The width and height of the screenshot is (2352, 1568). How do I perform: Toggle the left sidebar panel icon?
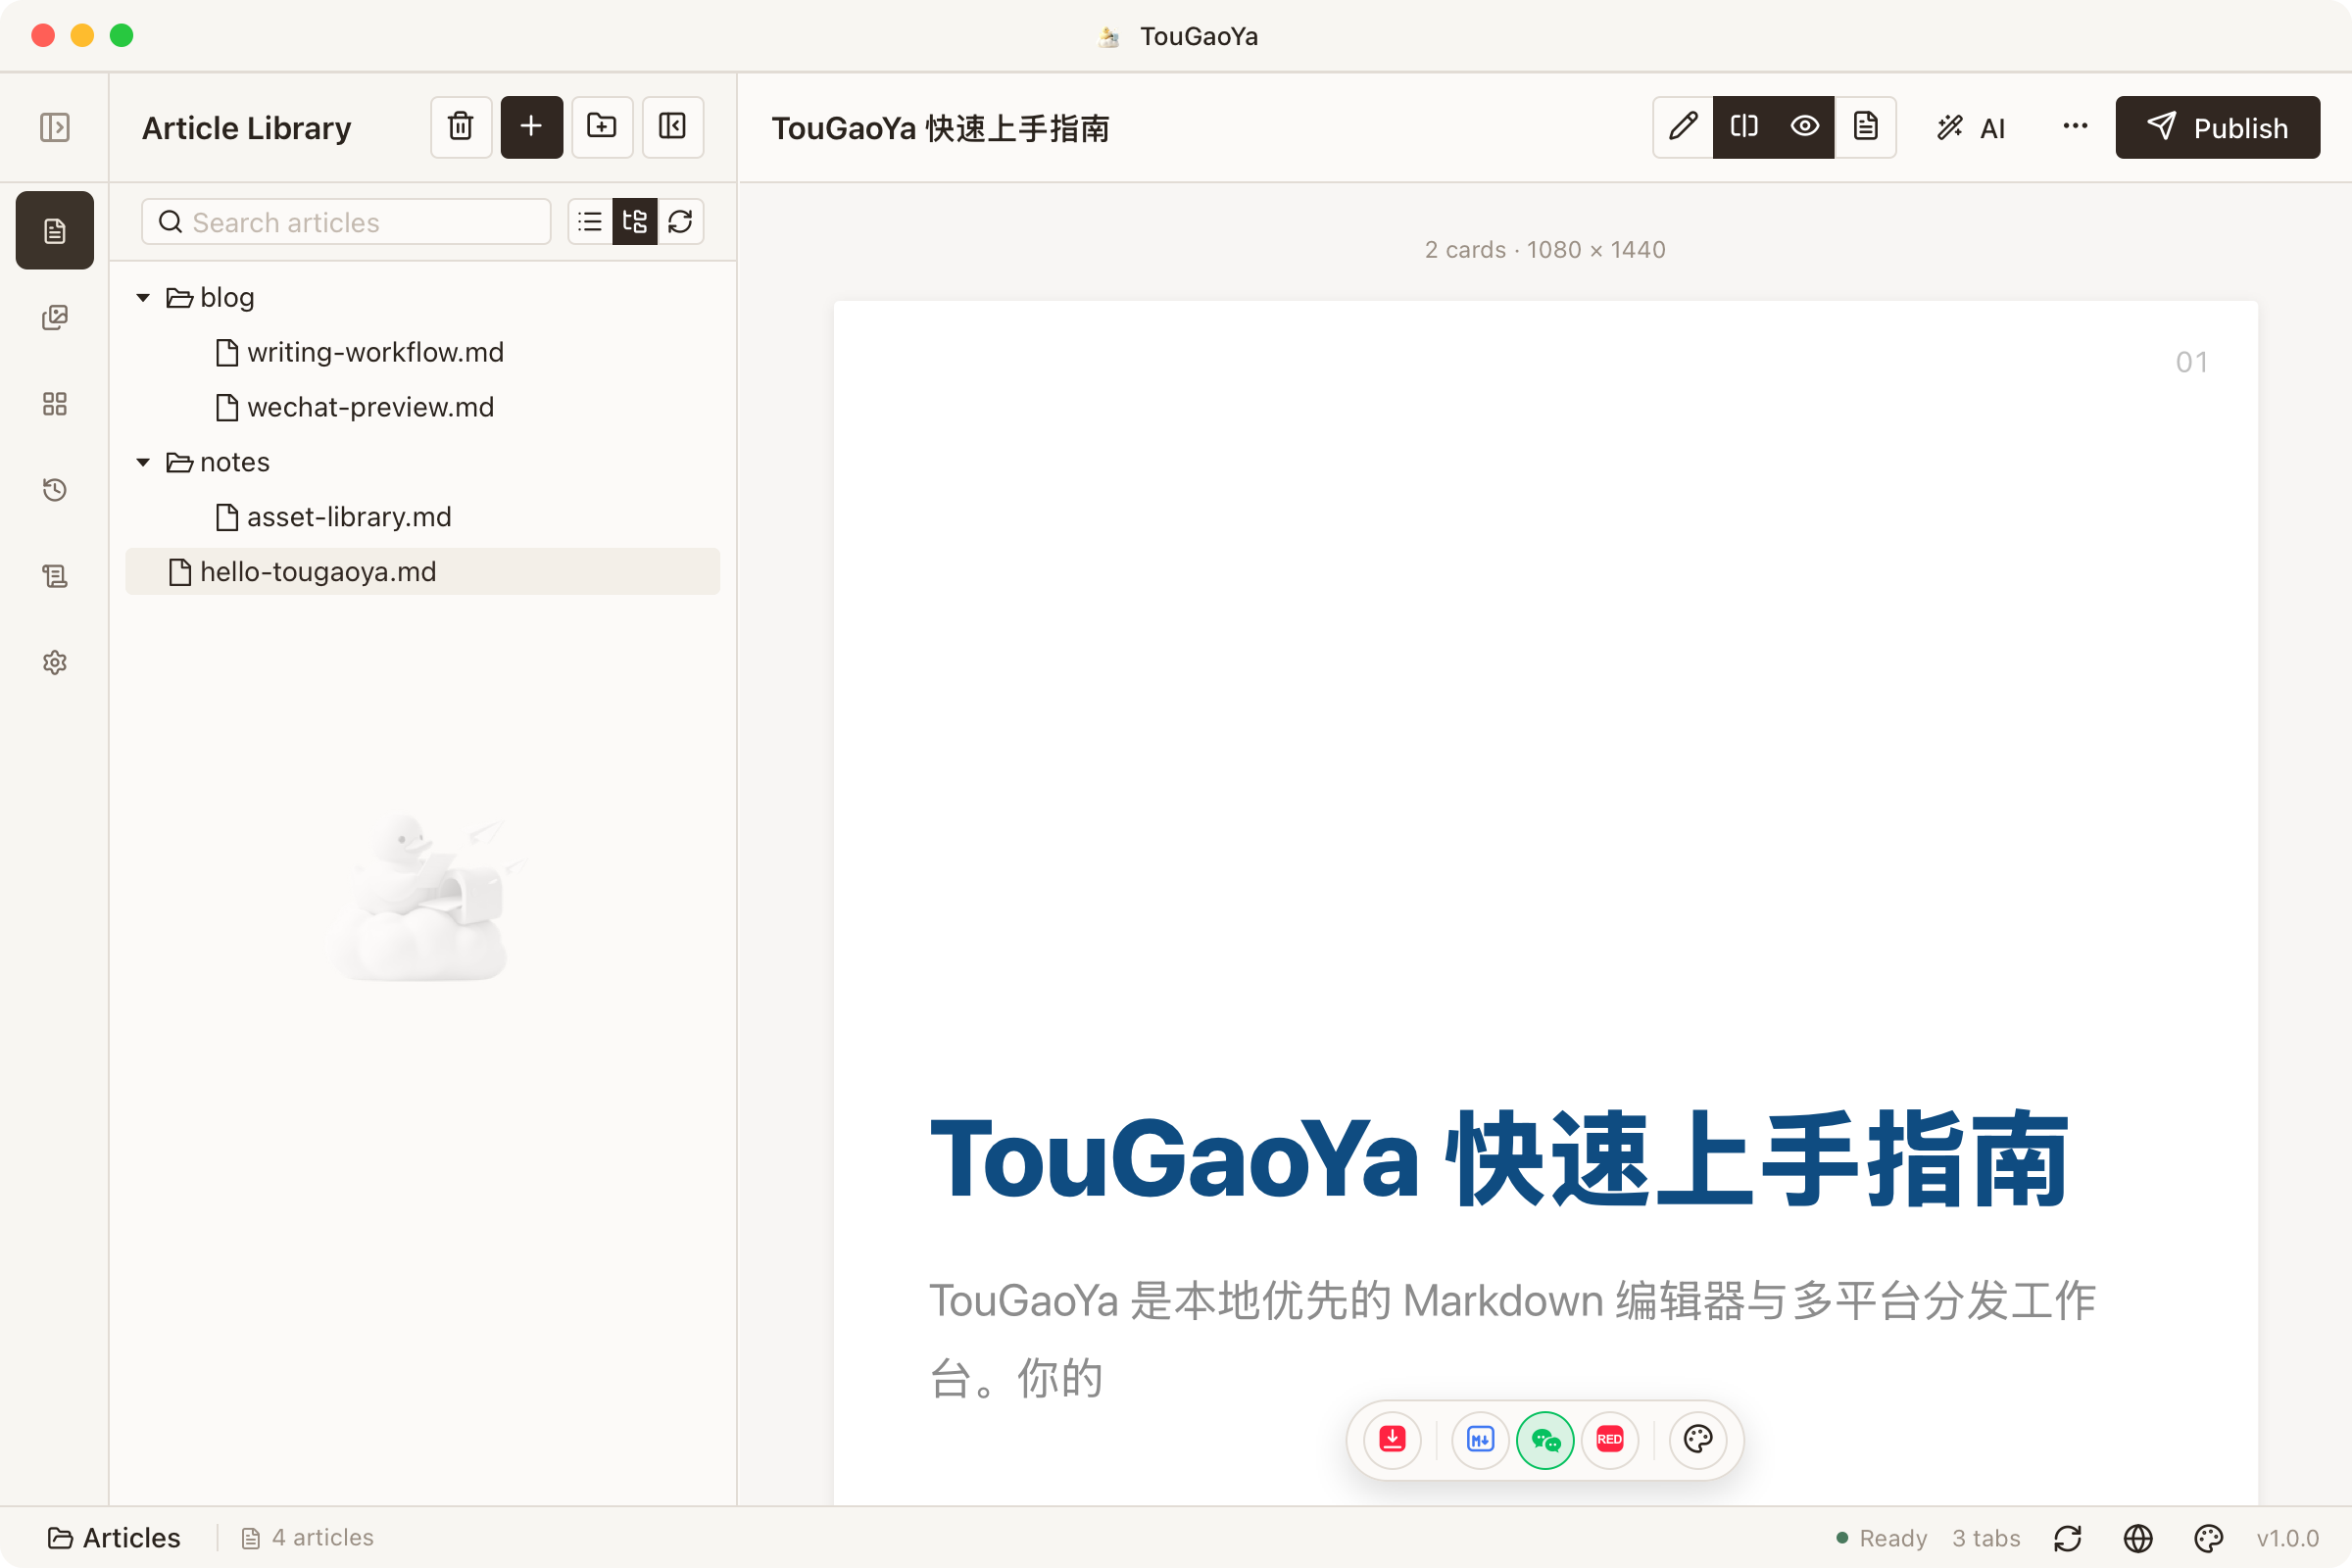point(54,127)
